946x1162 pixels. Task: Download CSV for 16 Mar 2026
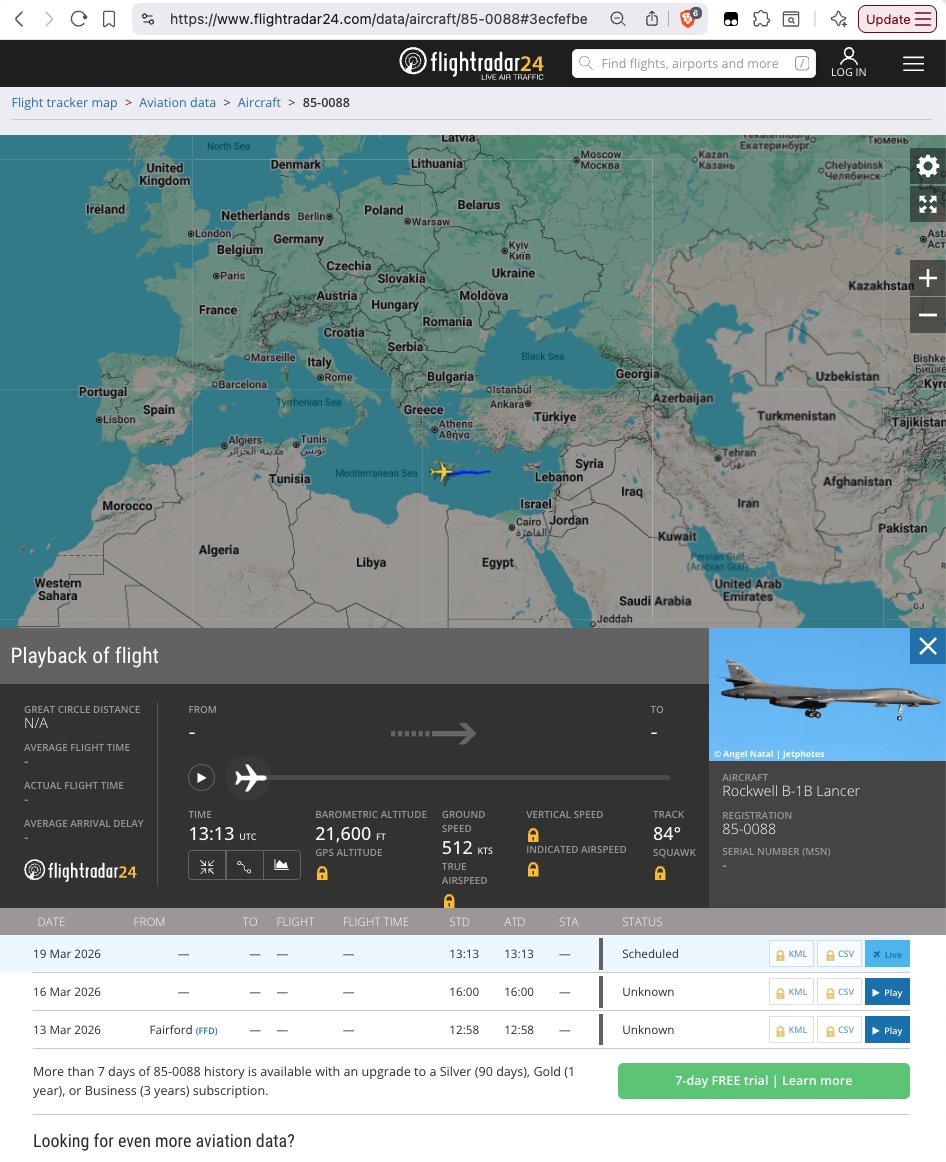(x=840, y=992)
